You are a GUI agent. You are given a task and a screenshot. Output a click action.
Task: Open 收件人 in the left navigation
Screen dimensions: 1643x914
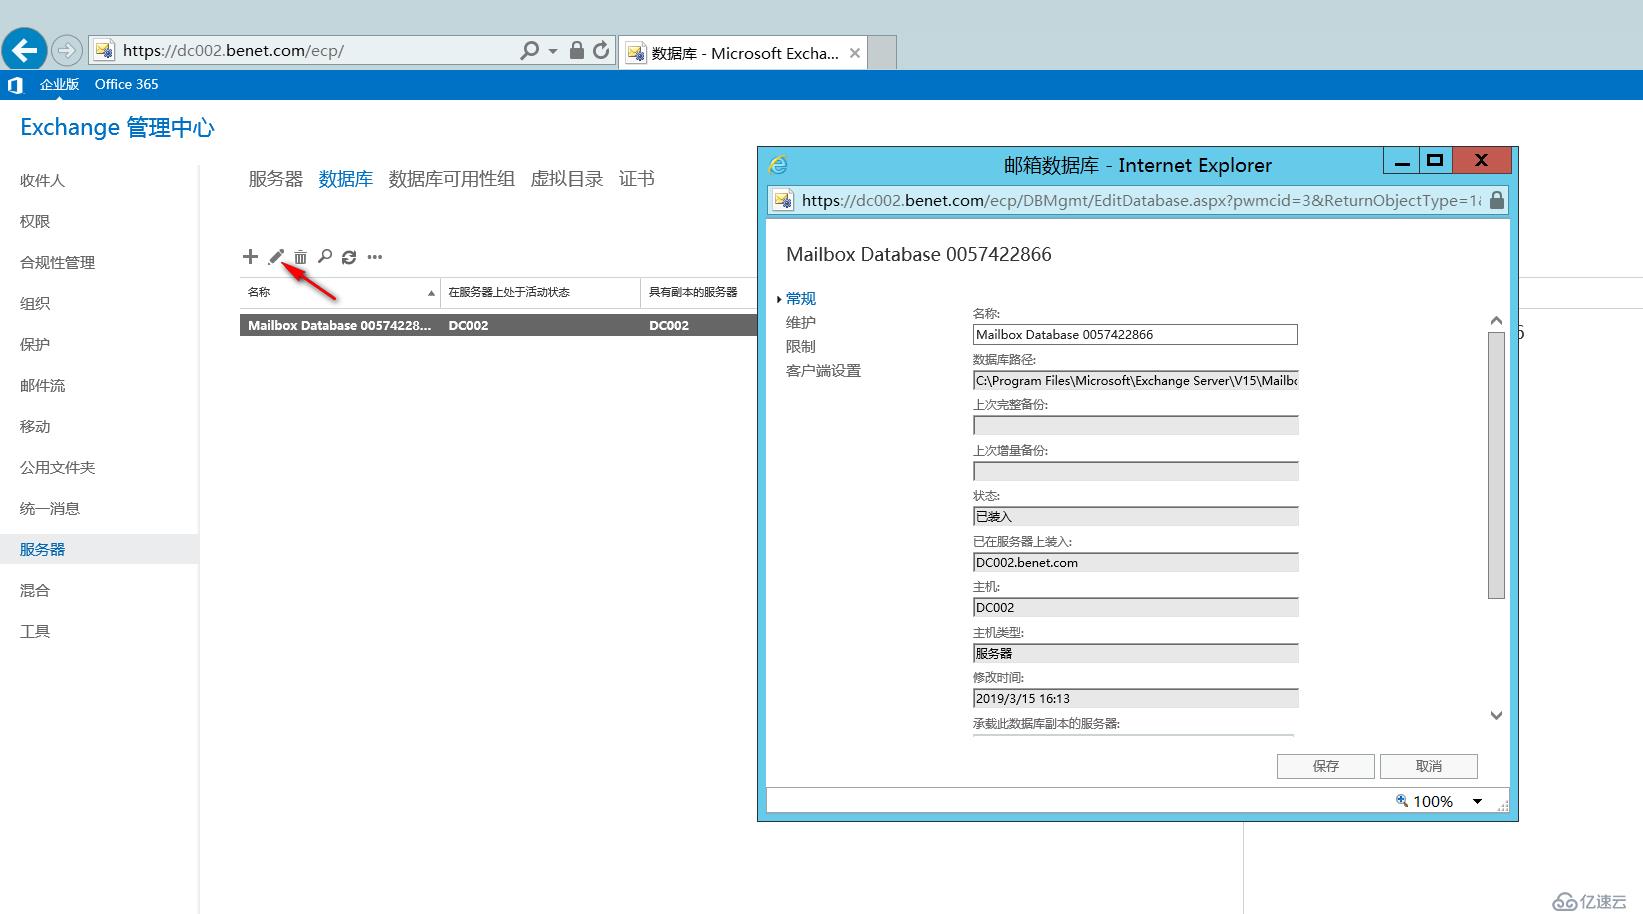click(x=42, y=180)
